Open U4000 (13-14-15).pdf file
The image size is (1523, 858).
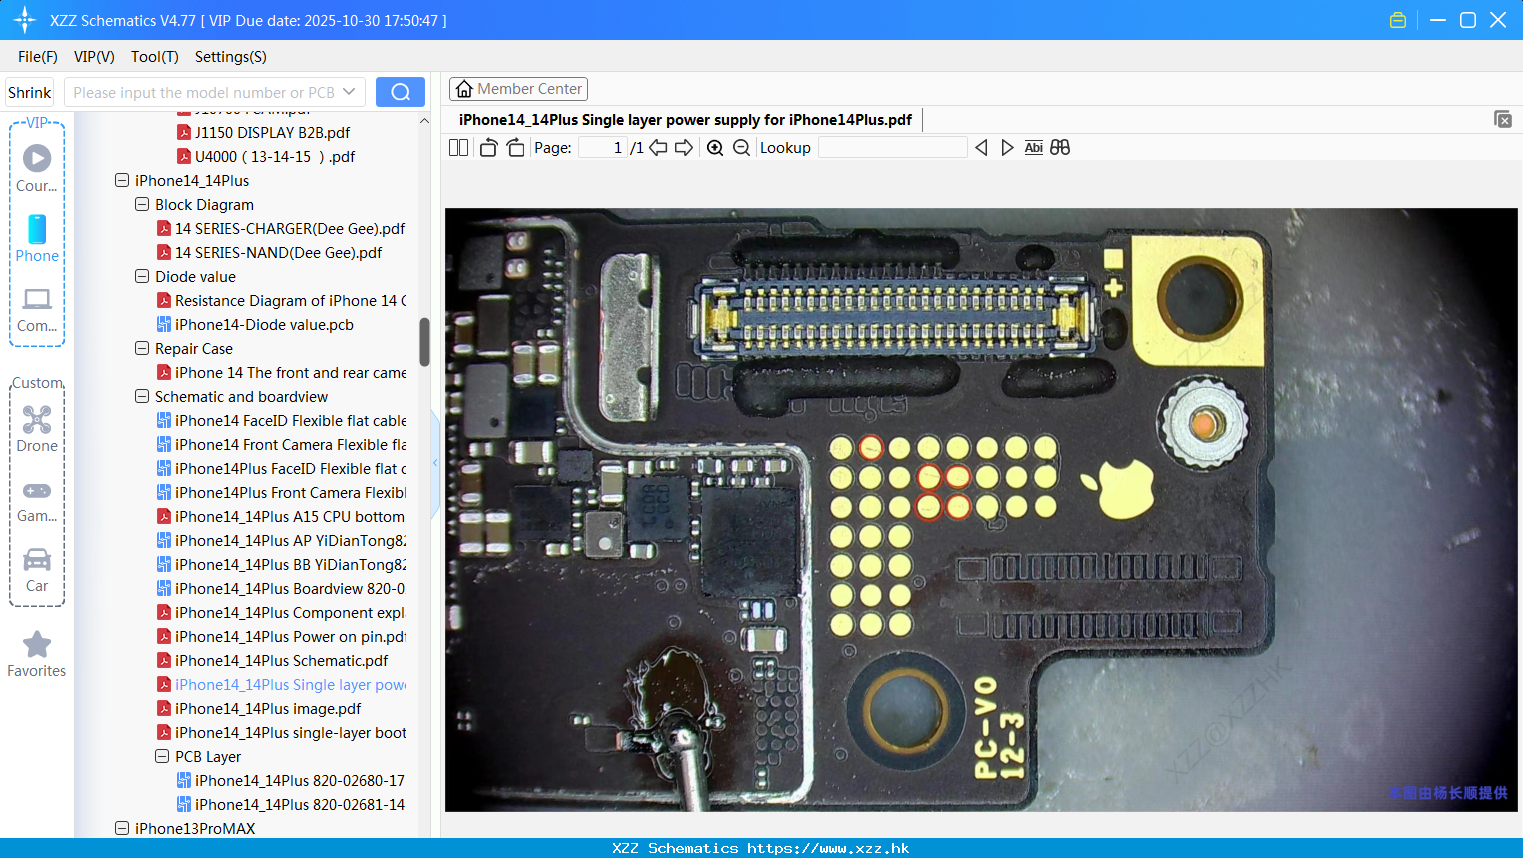pyautogui.click(x=266, y=157)
